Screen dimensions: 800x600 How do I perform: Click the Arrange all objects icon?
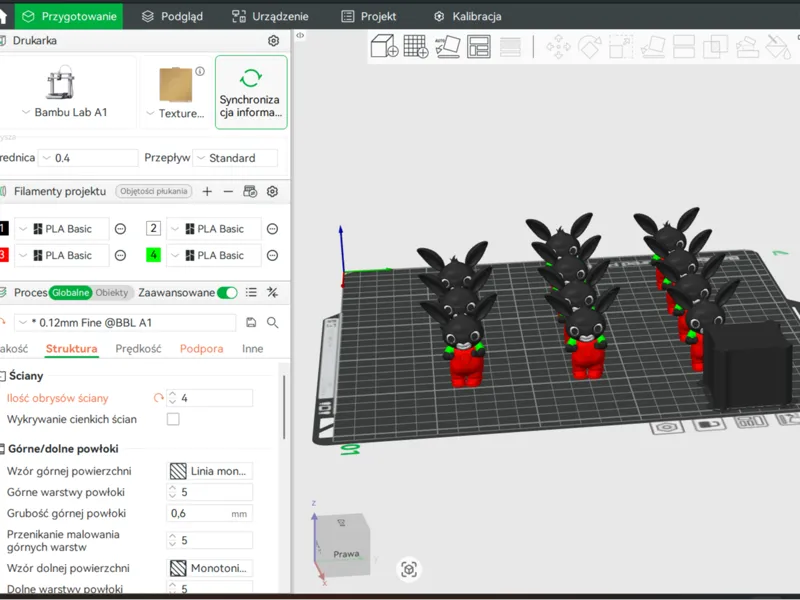(x=479, y=46)
